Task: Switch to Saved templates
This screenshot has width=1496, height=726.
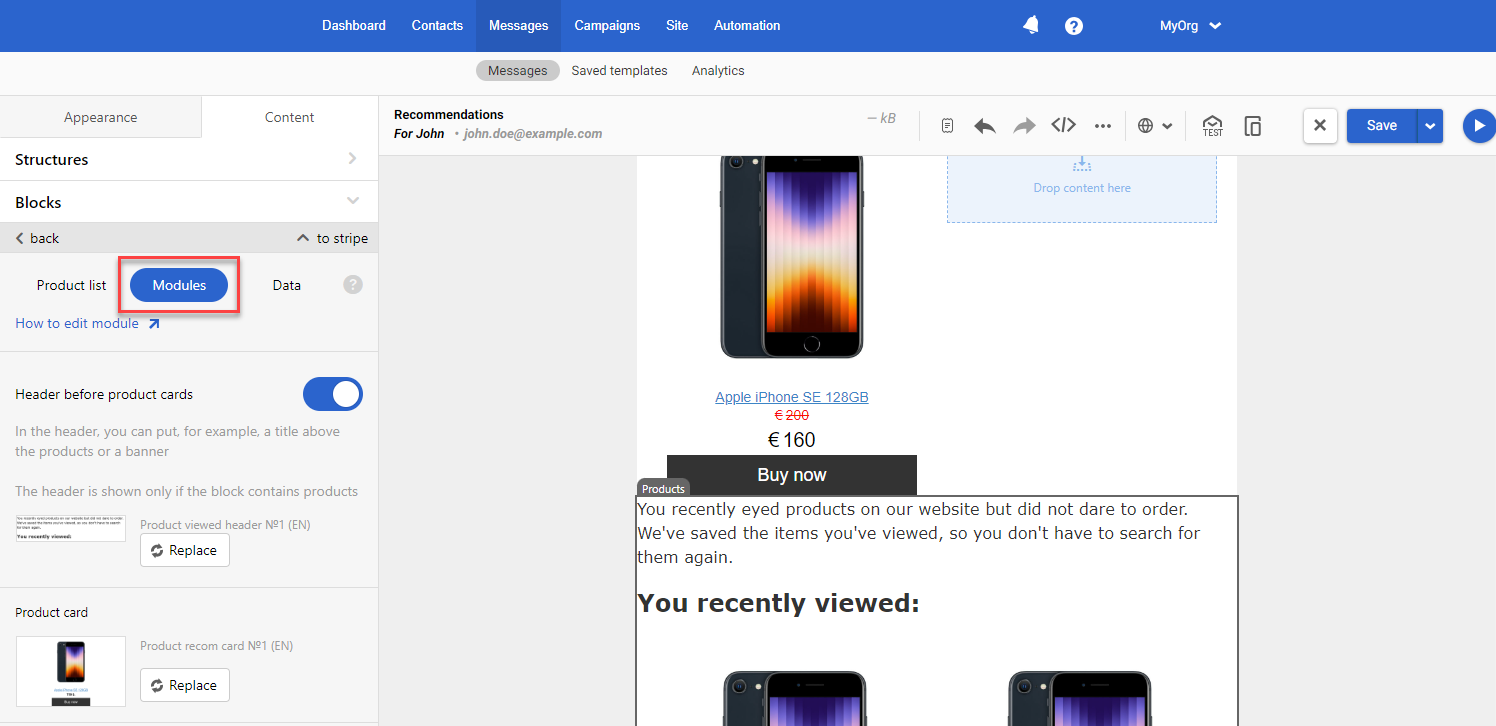Action: pos(619,71)
